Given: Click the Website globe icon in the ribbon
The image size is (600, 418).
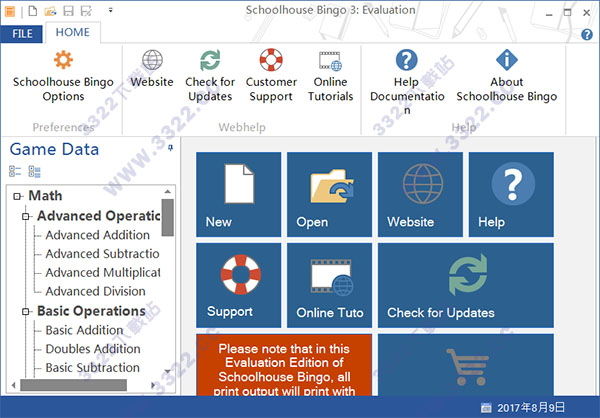Looking at the screenshot, I should [x=152, y=60].
